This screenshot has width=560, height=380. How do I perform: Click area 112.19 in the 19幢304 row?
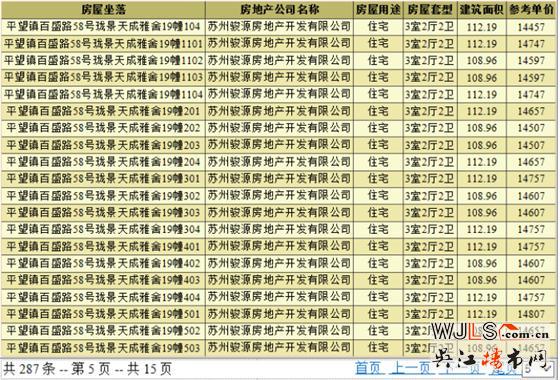[482, 230]
